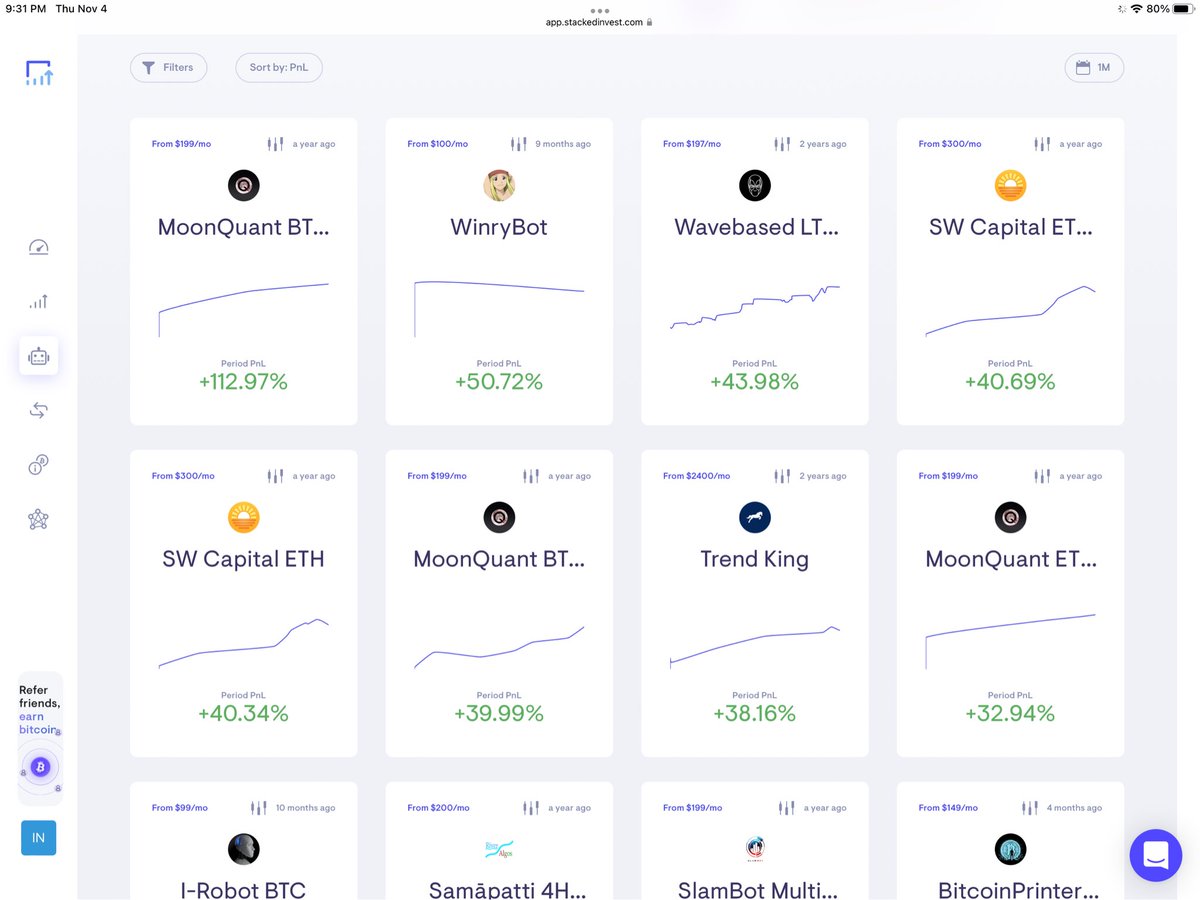
Task: Open the 1M time period selector
Action: pyautogui.click(x=1094, y=67)
